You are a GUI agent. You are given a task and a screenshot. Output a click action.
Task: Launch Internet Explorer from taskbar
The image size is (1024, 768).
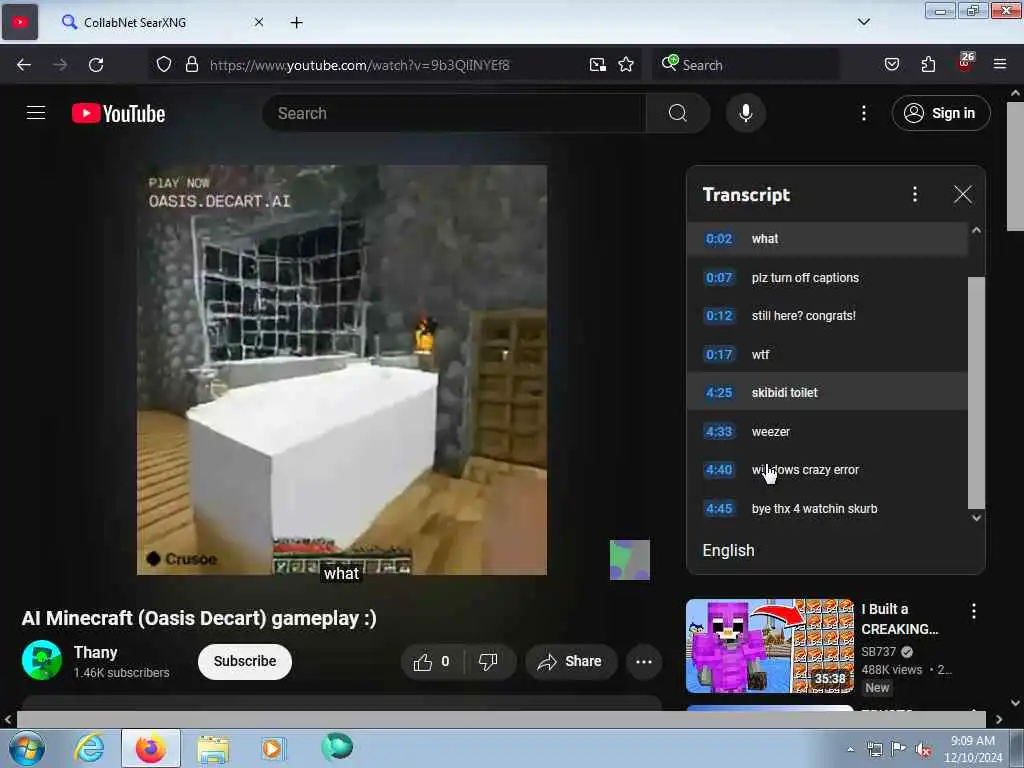(89, 748)
